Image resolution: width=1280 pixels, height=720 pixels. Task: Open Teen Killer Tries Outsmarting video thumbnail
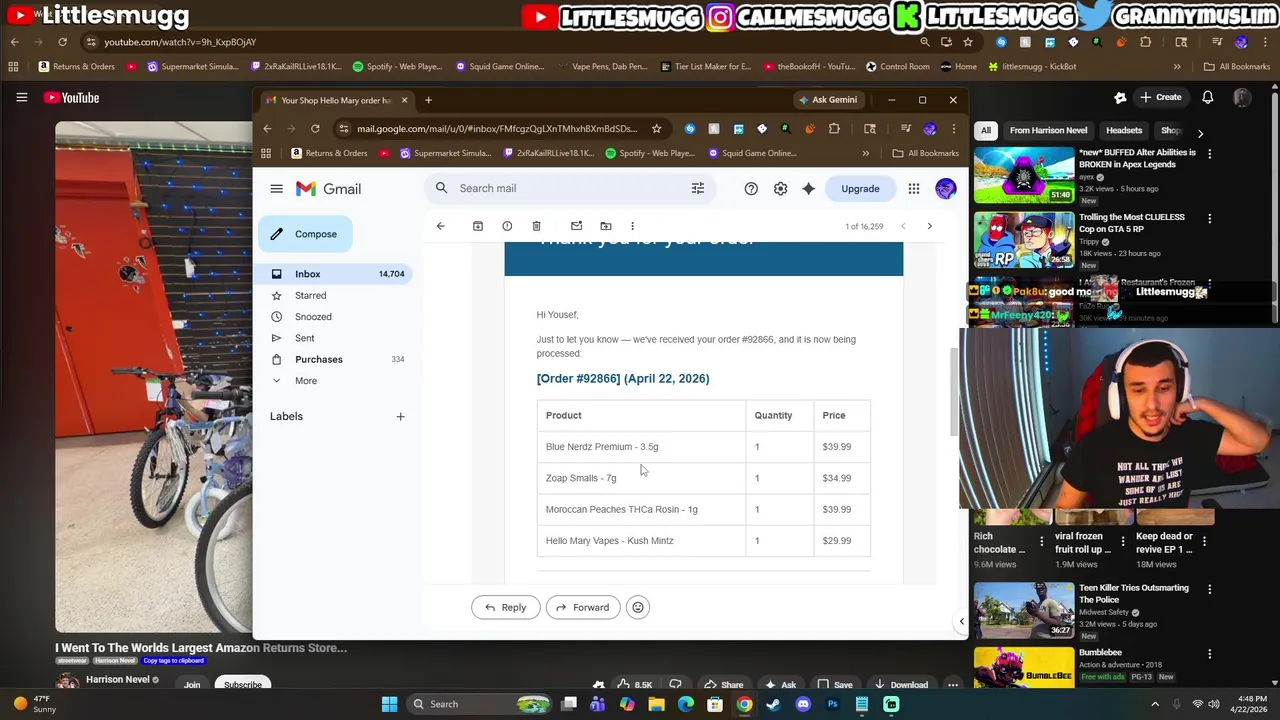point(1024,610)
